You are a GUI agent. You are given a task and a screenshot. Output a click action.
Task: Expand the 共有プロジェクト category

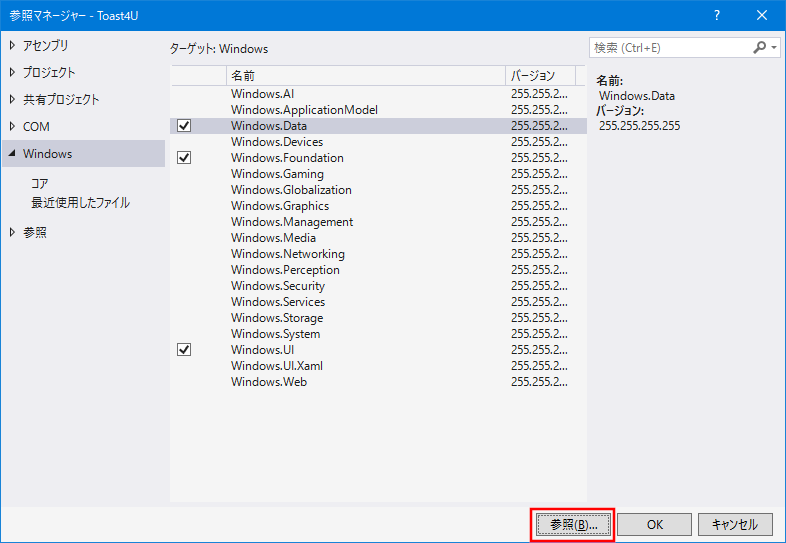click(12, 99)
